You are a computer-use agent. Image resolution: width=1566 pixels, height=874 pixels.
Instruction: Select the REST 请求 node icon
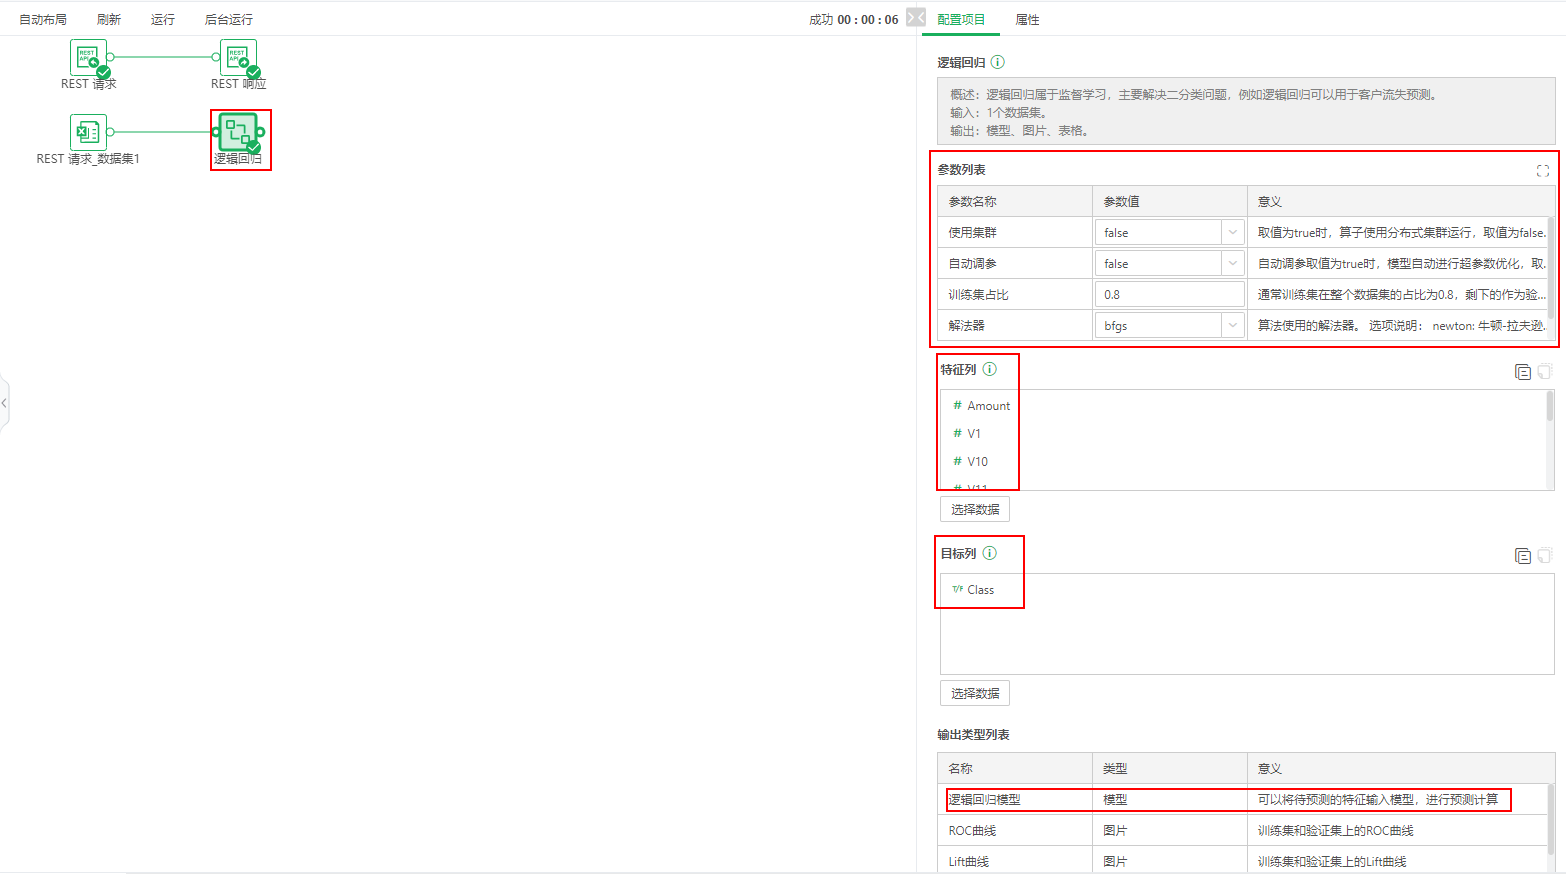(x=88, y=57)
